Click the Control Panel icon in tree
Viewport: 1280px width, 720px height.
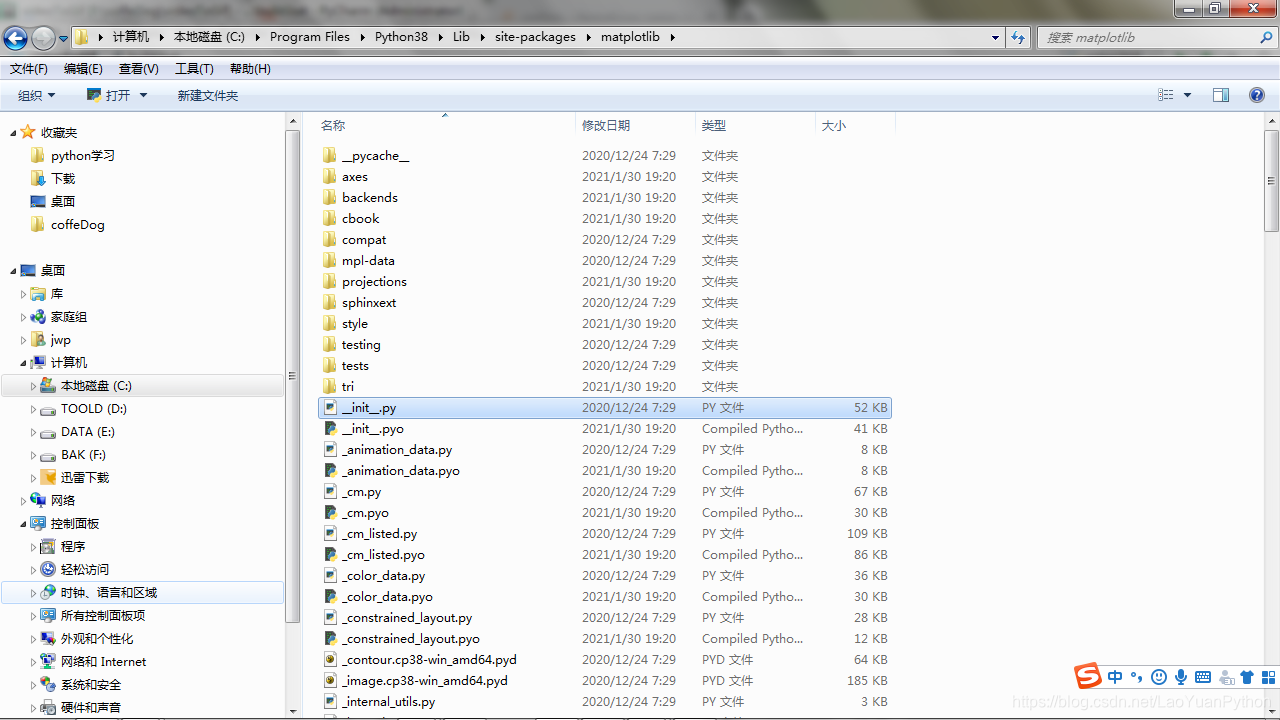point(38,524)
